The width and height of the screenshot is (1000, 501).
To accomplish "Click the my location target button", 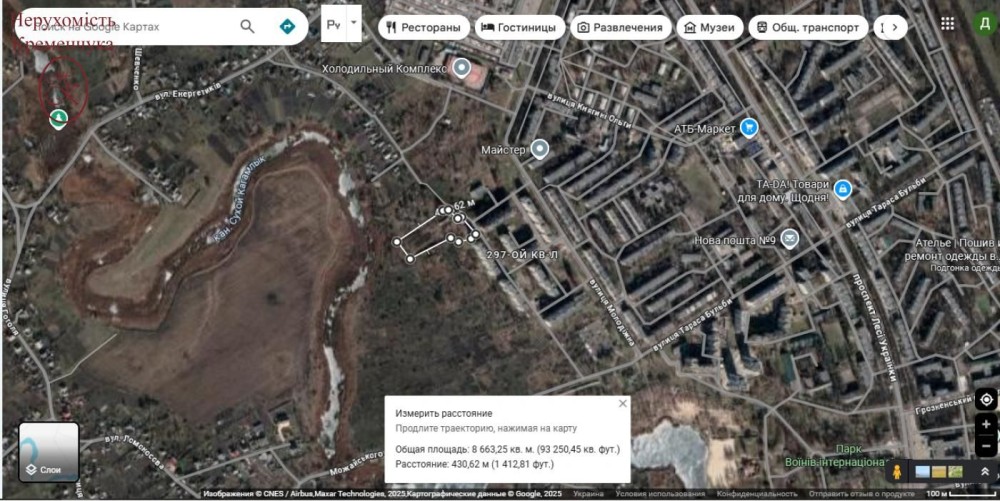I will pos(986,399).
